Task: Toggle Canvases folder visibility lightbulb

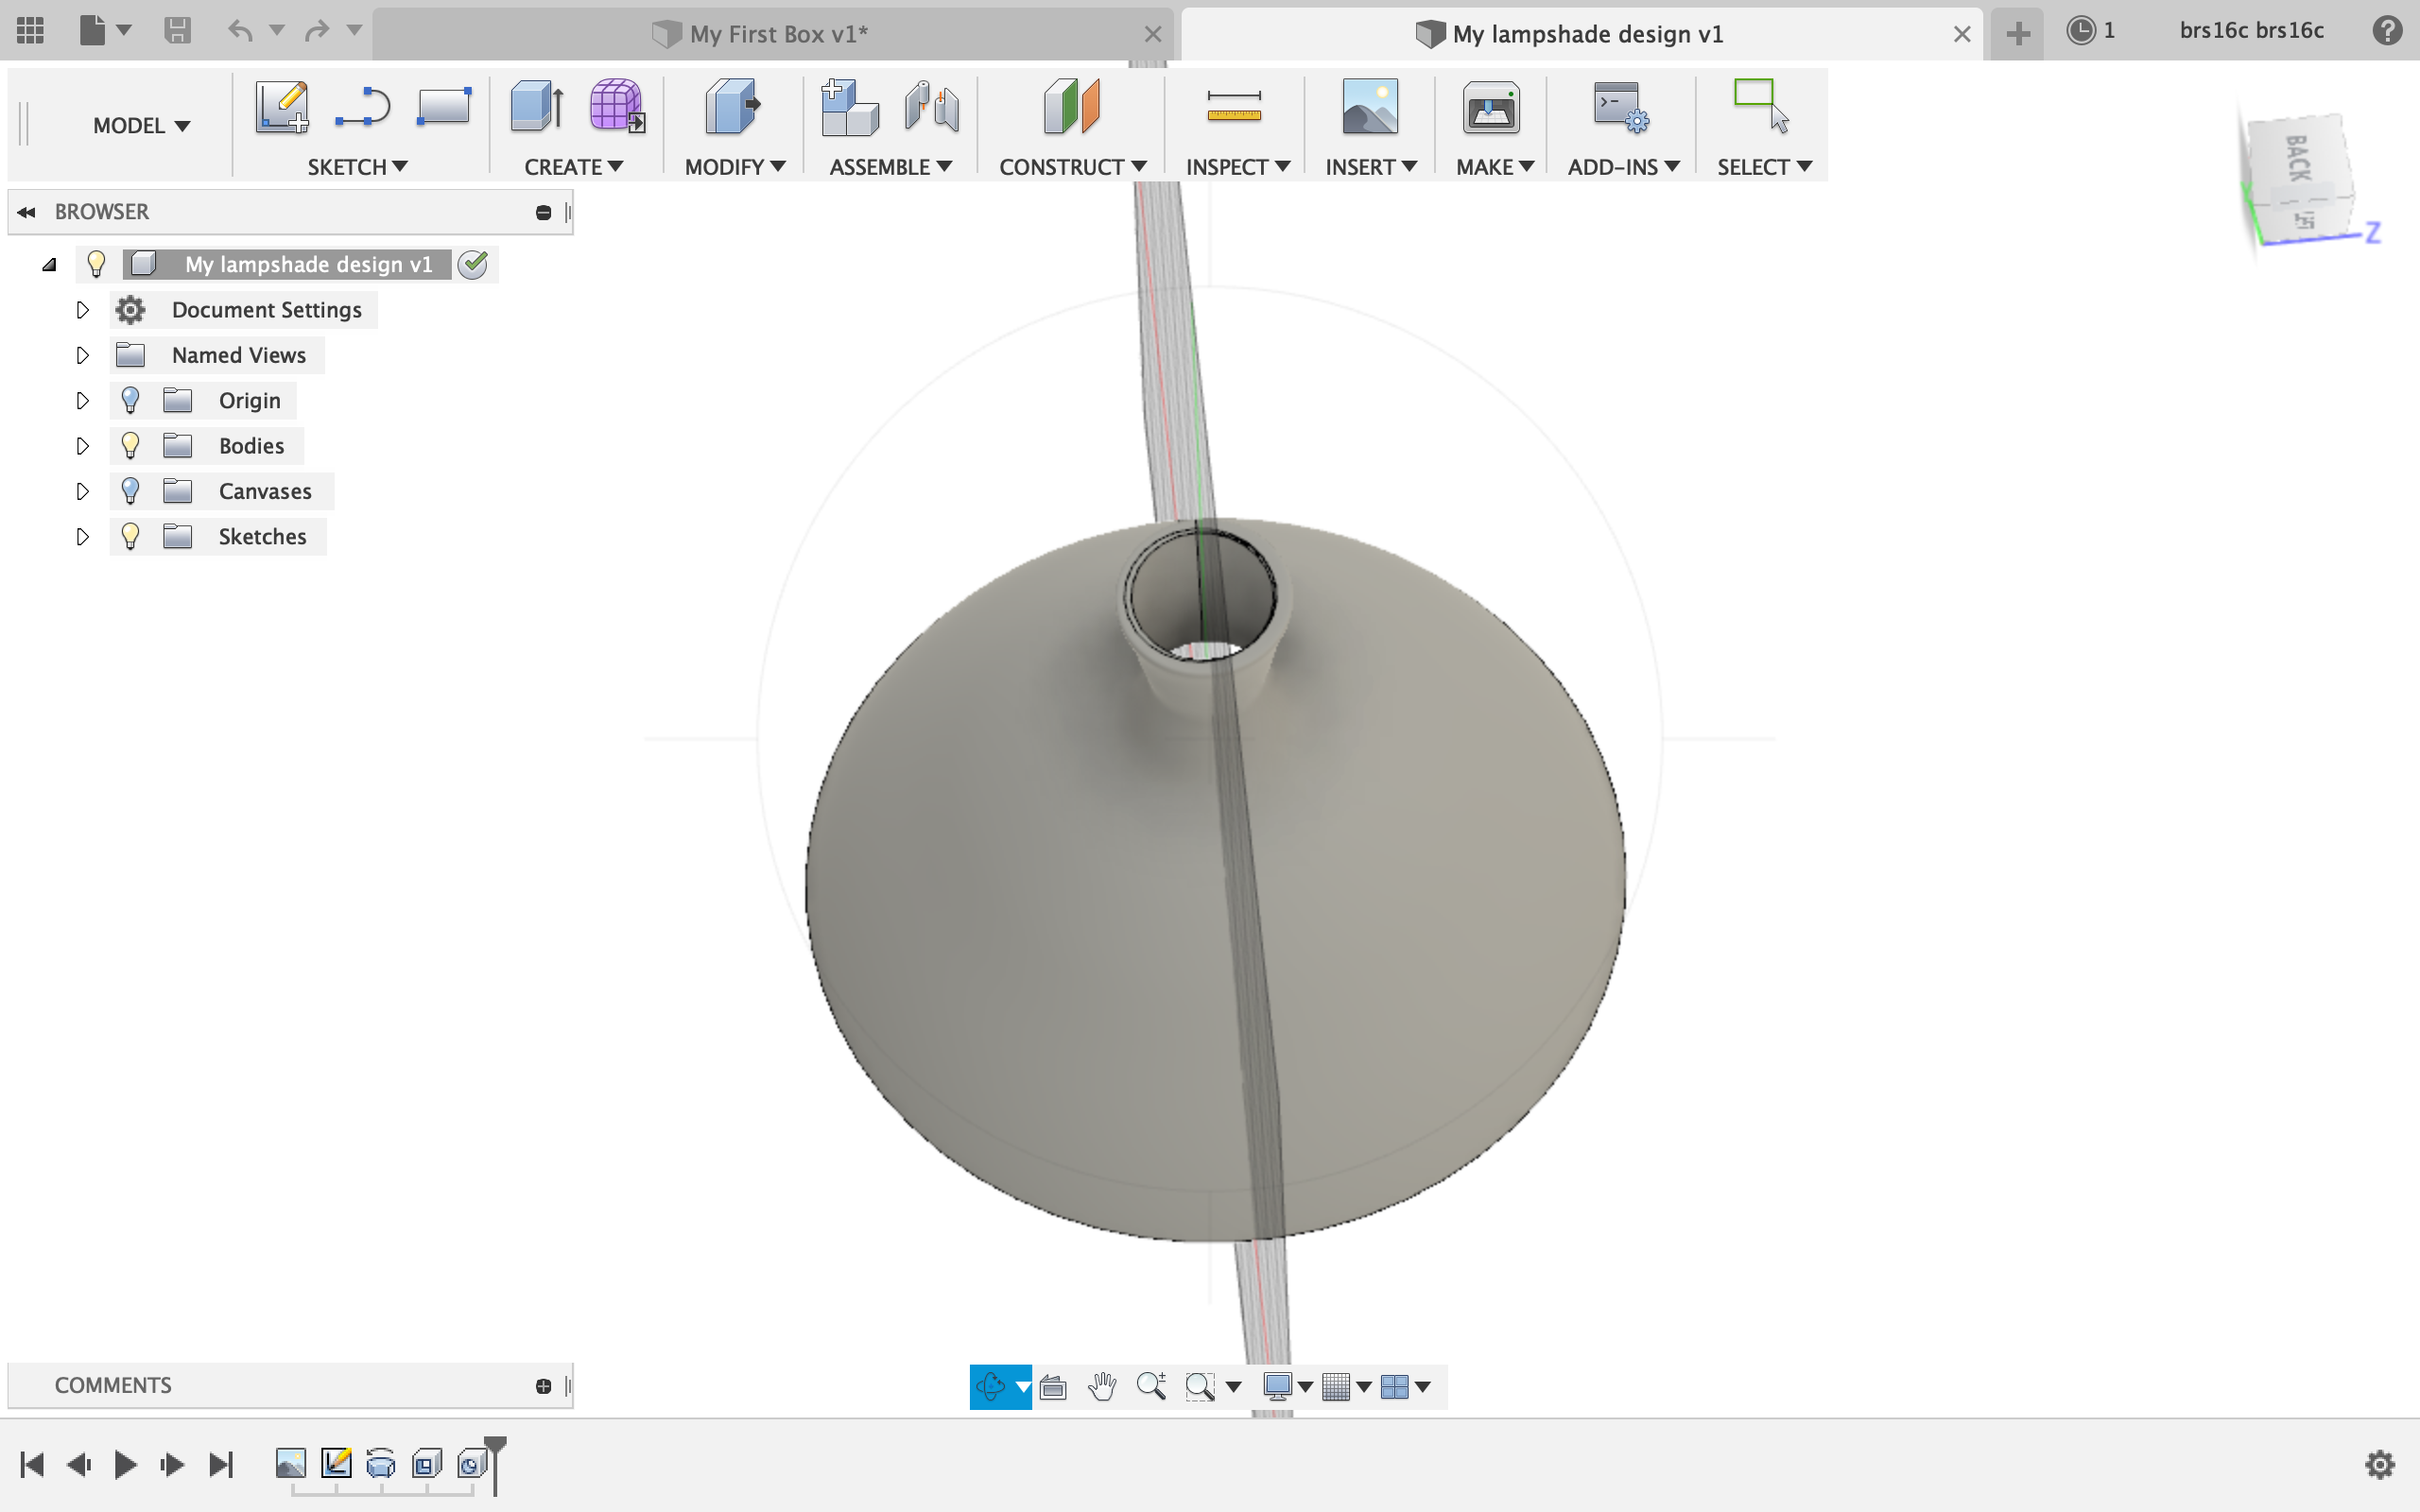Action: (130, 491)
